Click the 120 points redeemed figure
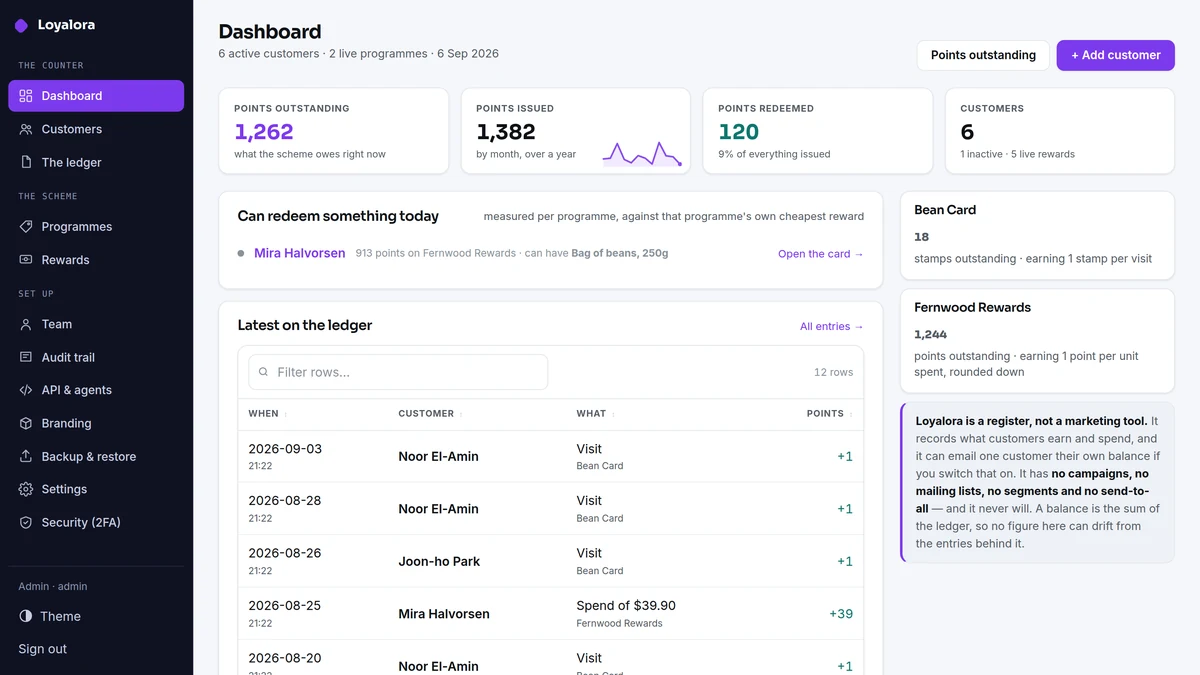Viewport: 1200px width, 675px height. 739,132
